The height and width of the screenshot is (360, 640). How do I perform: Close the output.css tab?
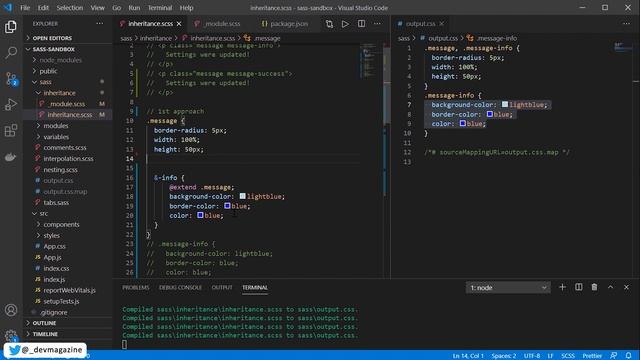click(442, 24)
